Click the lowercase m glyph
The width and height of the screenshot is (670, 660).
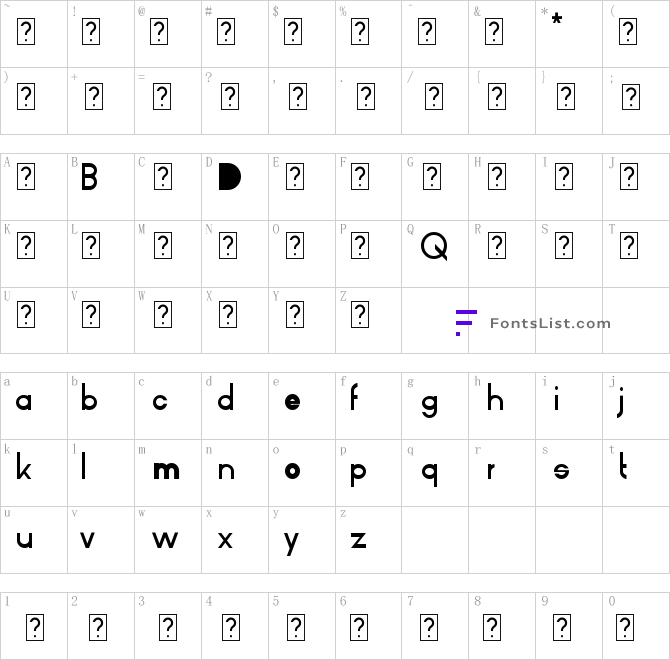165,470
